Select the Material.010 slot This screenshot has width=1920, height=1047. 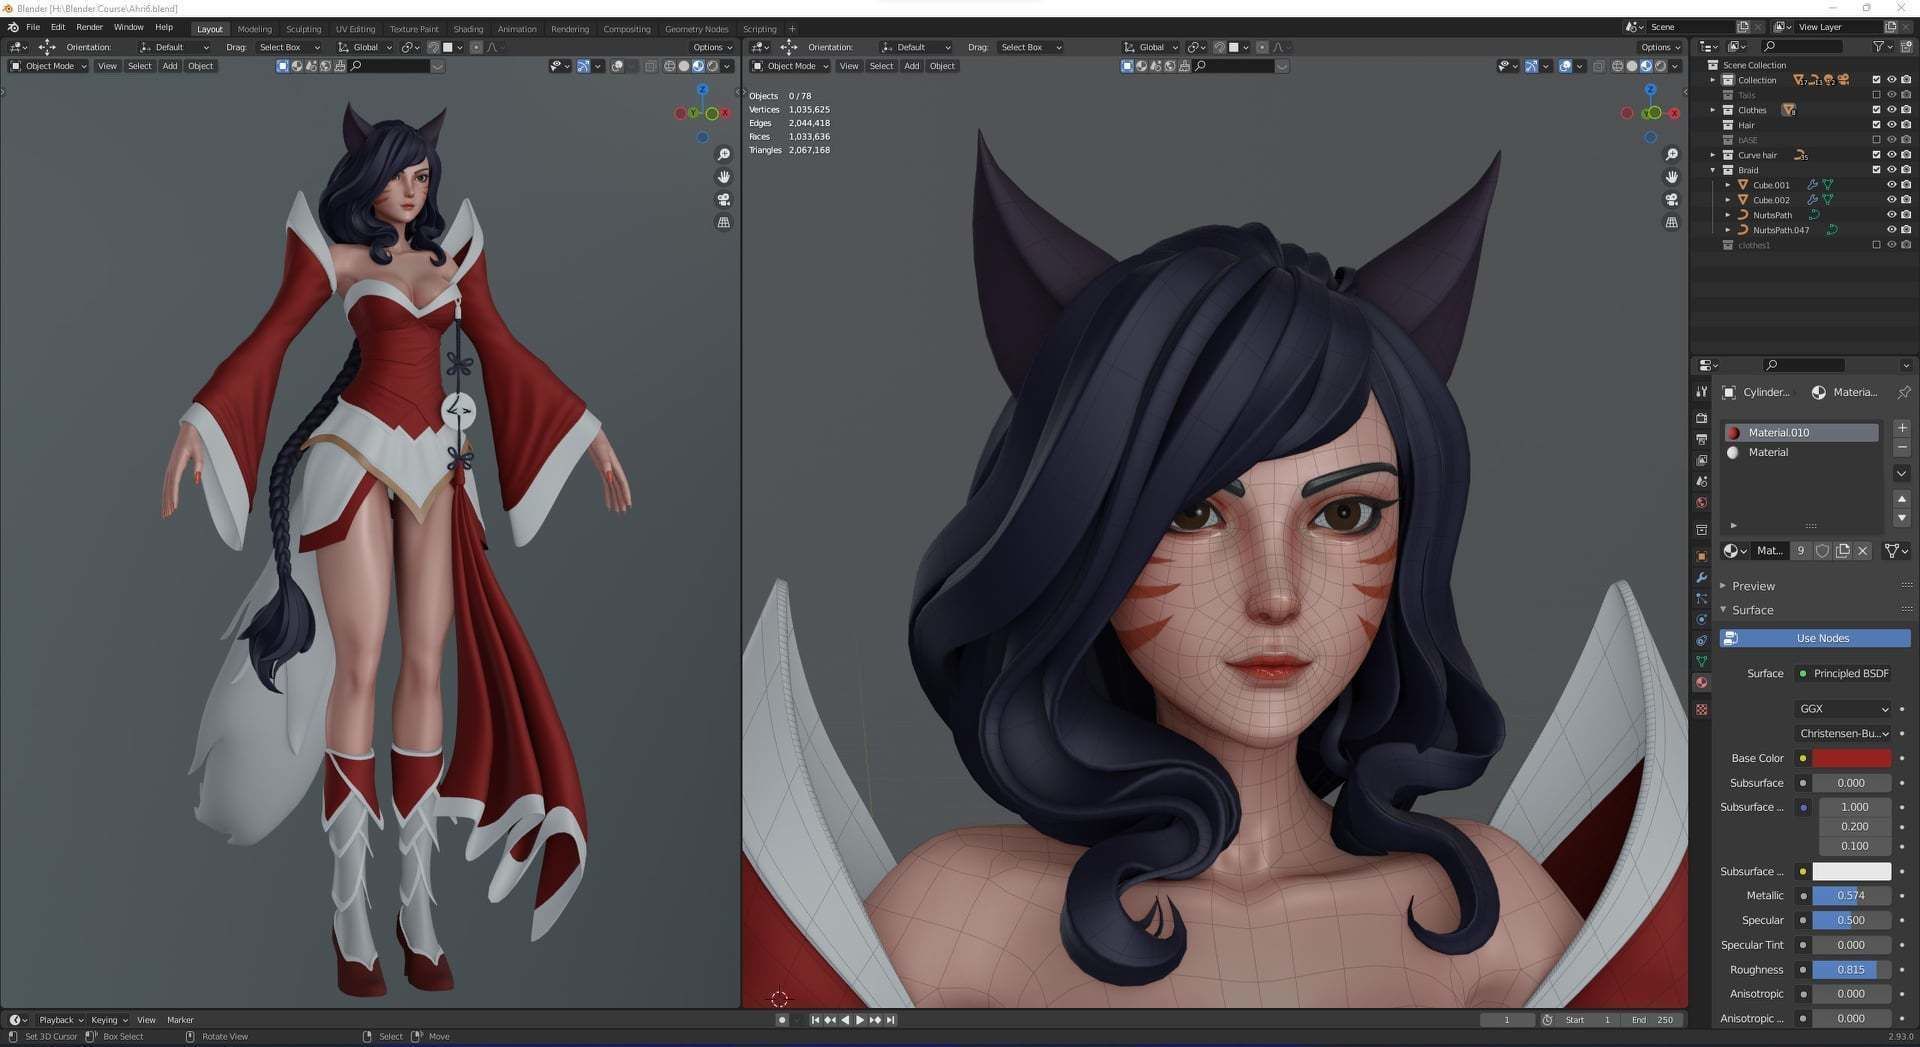1800,433
